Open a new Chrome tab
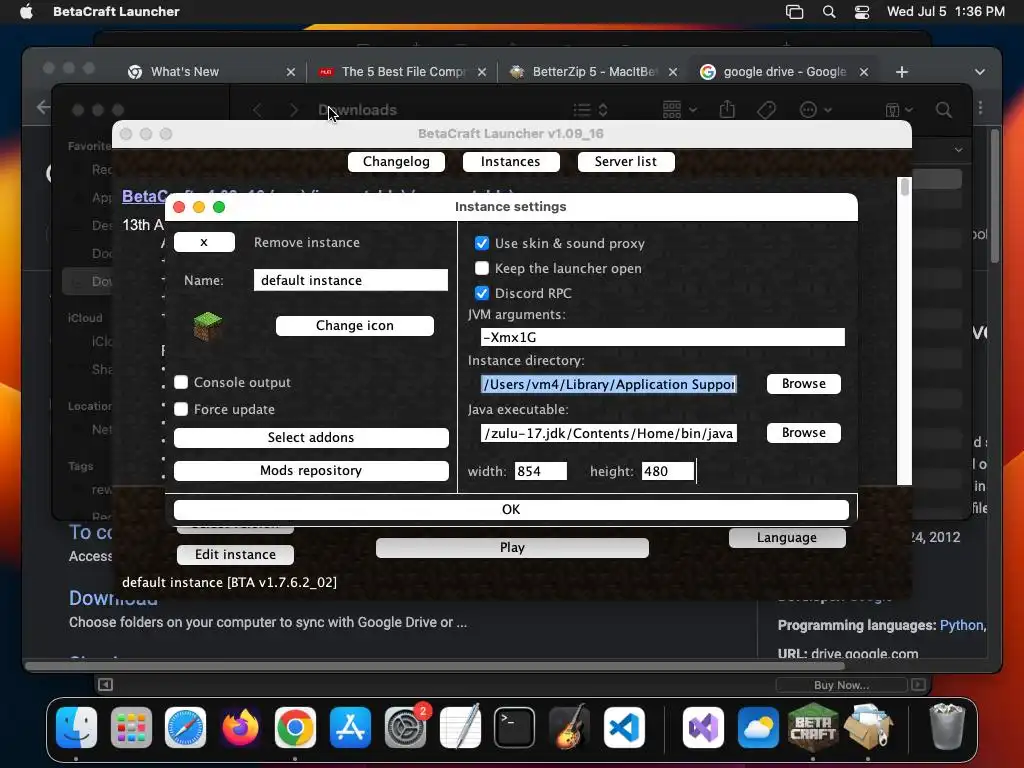 coord(902,72)
